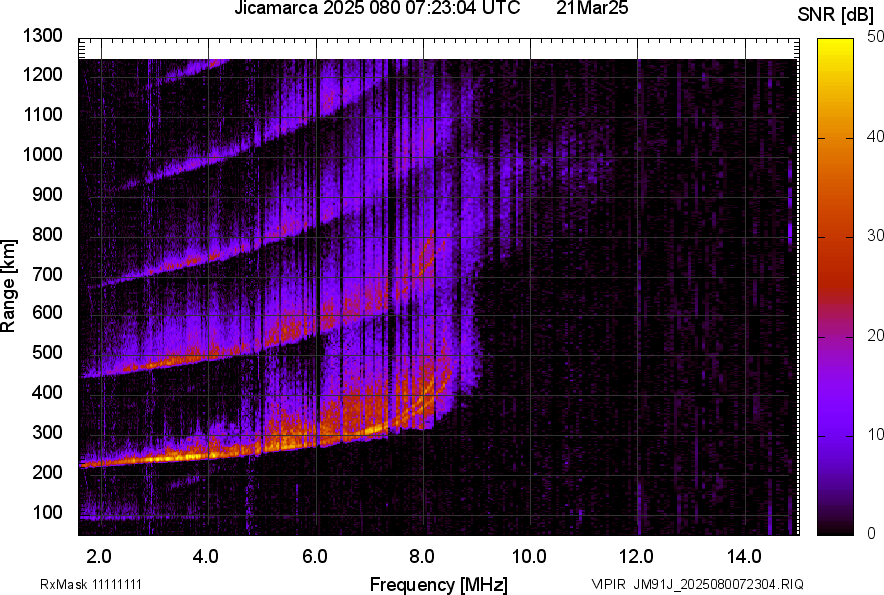Viewport: 884px width, 595px height.
Task: Click the colorbar tick label 10
Action: [876, 434]
